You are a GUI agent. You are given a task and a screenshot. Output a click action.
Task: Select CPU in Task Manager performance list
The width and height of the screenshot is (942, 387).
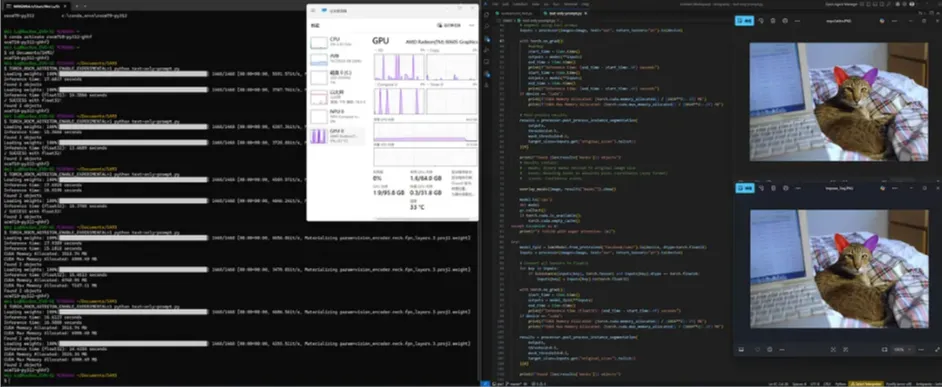pos(337,42)
